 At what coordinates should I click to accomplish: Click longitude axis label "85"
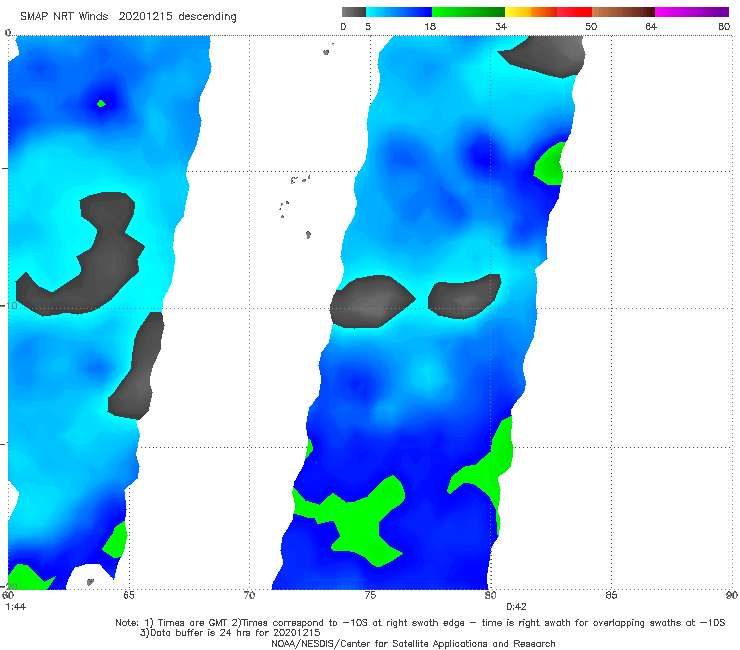[611, 595]
